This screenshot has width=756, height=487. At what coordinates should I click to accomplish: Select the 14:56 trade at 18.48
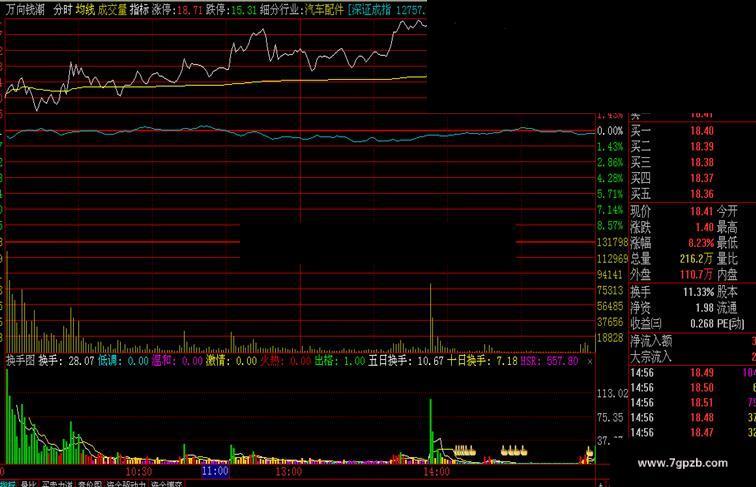click(692, 418)
